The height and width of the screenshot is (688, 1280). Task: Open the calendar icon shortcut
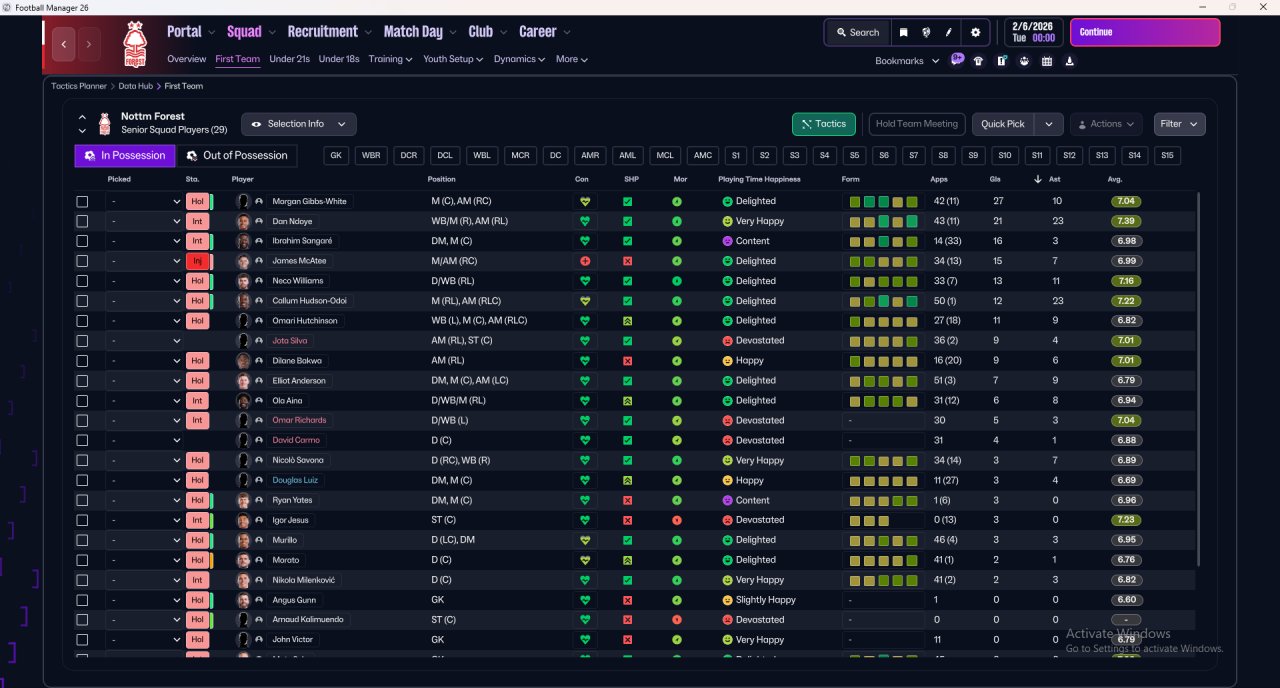click(1047, 61)
